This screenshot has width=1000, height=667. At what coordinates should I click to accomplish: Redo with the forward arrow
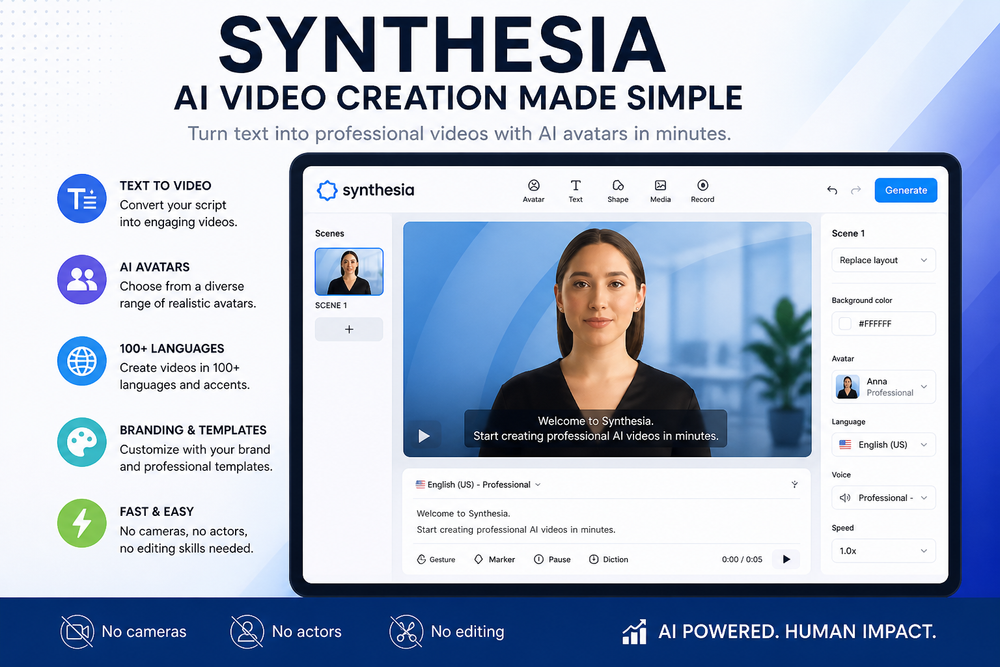856,190
